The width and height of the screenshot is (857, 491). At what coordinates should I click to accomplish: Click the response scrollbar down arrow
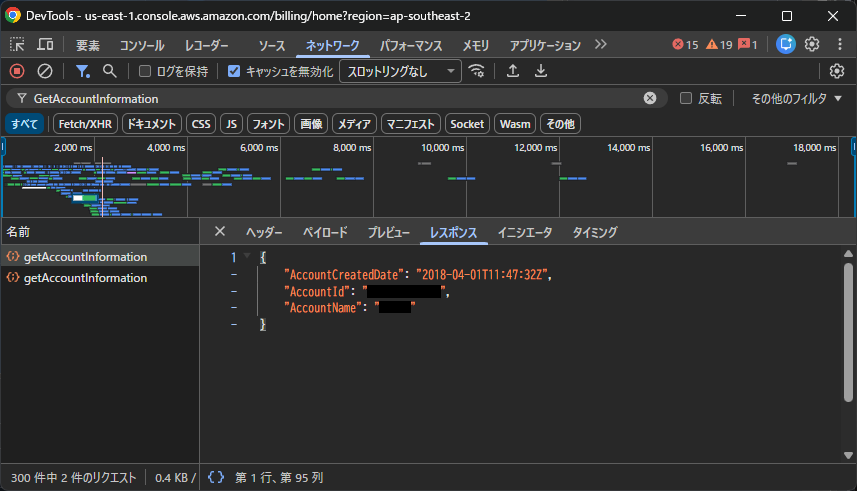click(848, 455)
